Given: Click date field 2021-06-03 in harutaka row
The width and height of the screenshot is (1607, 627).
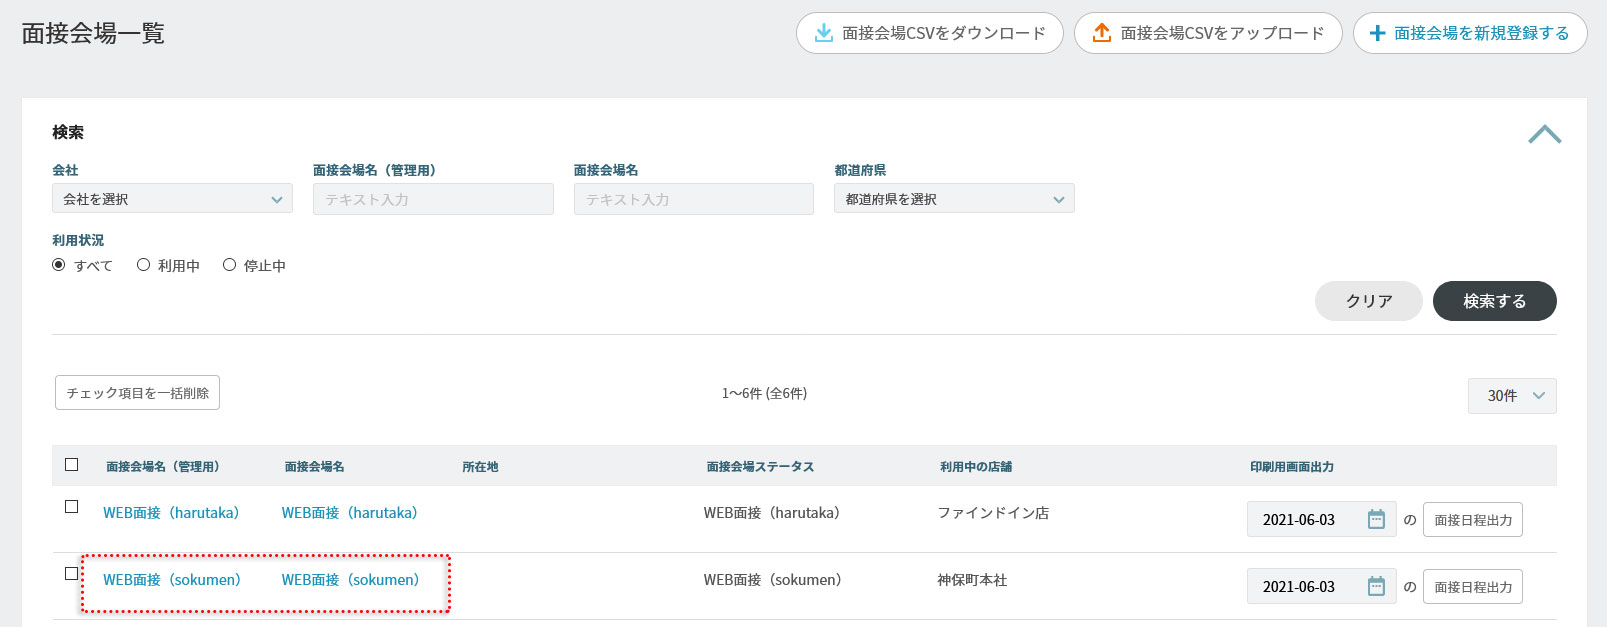Looking at the screenshot, I should [x=1321, y=519].
